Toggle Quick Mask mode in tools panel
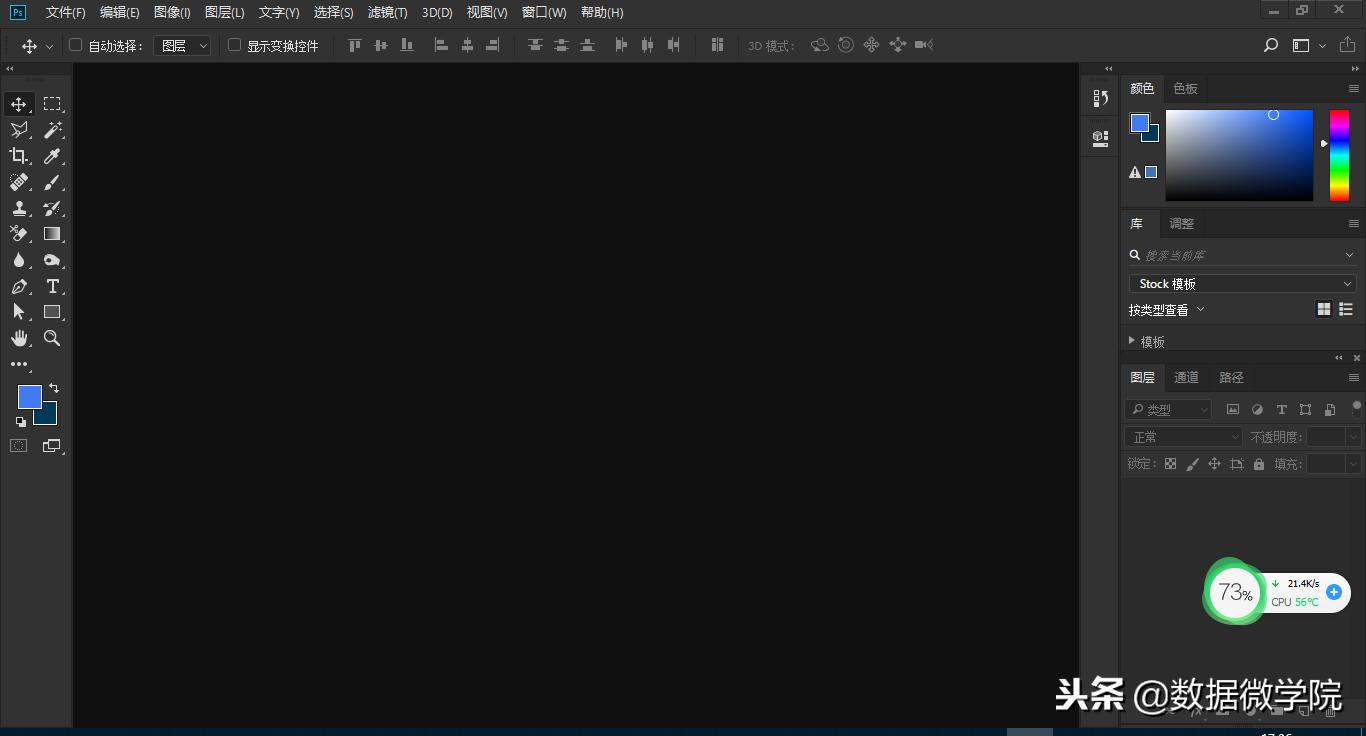 [19, 446]
